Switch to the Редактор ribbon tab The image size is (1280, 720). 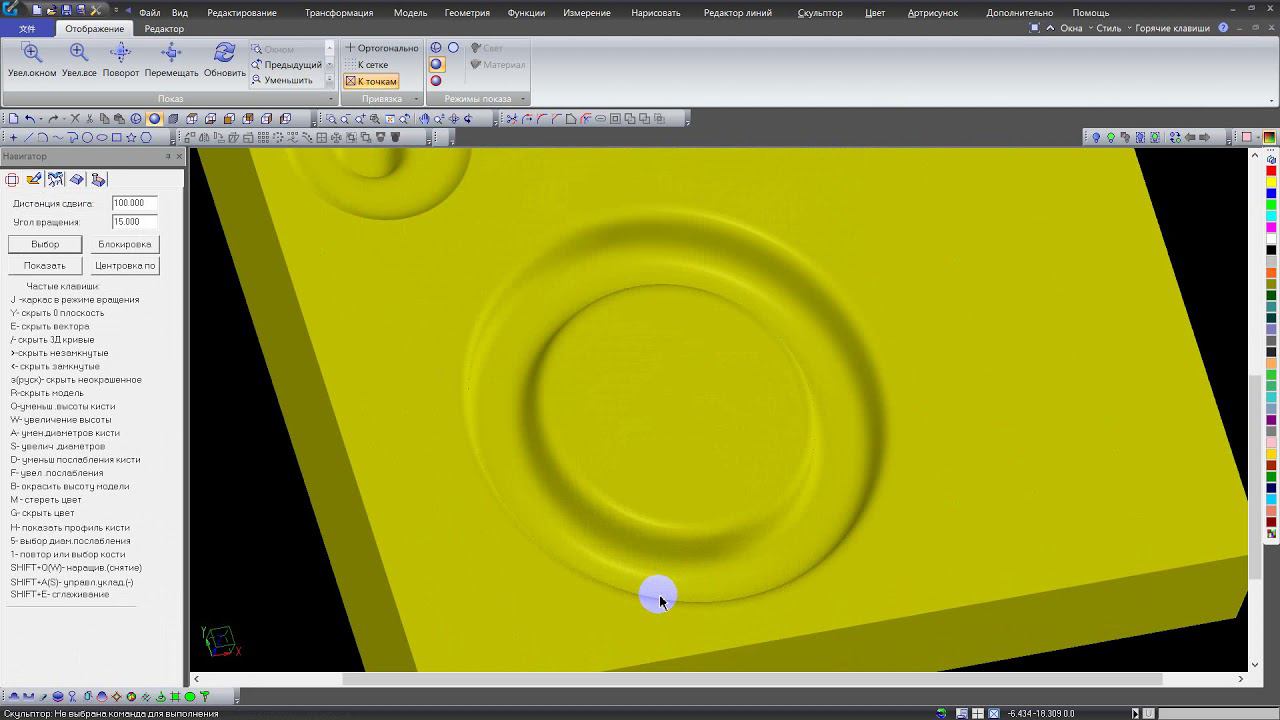click(164, 29)
